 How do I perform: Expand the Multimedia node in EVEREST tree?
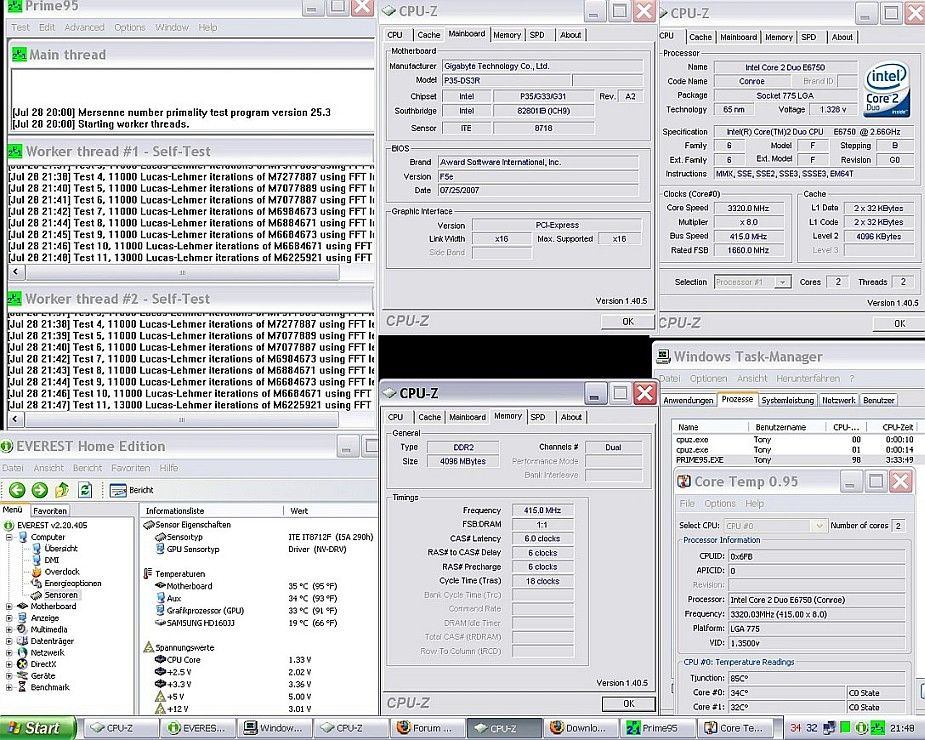click(x=9, y=630)
